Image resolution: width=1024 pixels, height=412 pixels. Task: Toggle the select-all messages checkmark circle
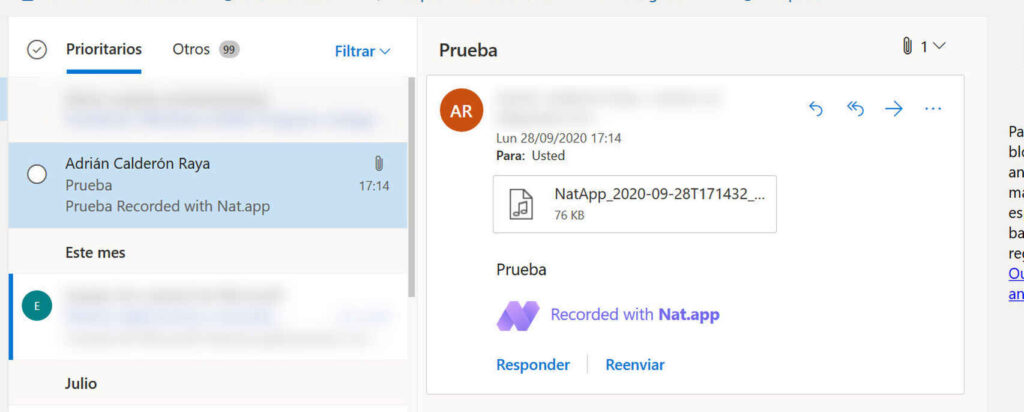[37, 50]
